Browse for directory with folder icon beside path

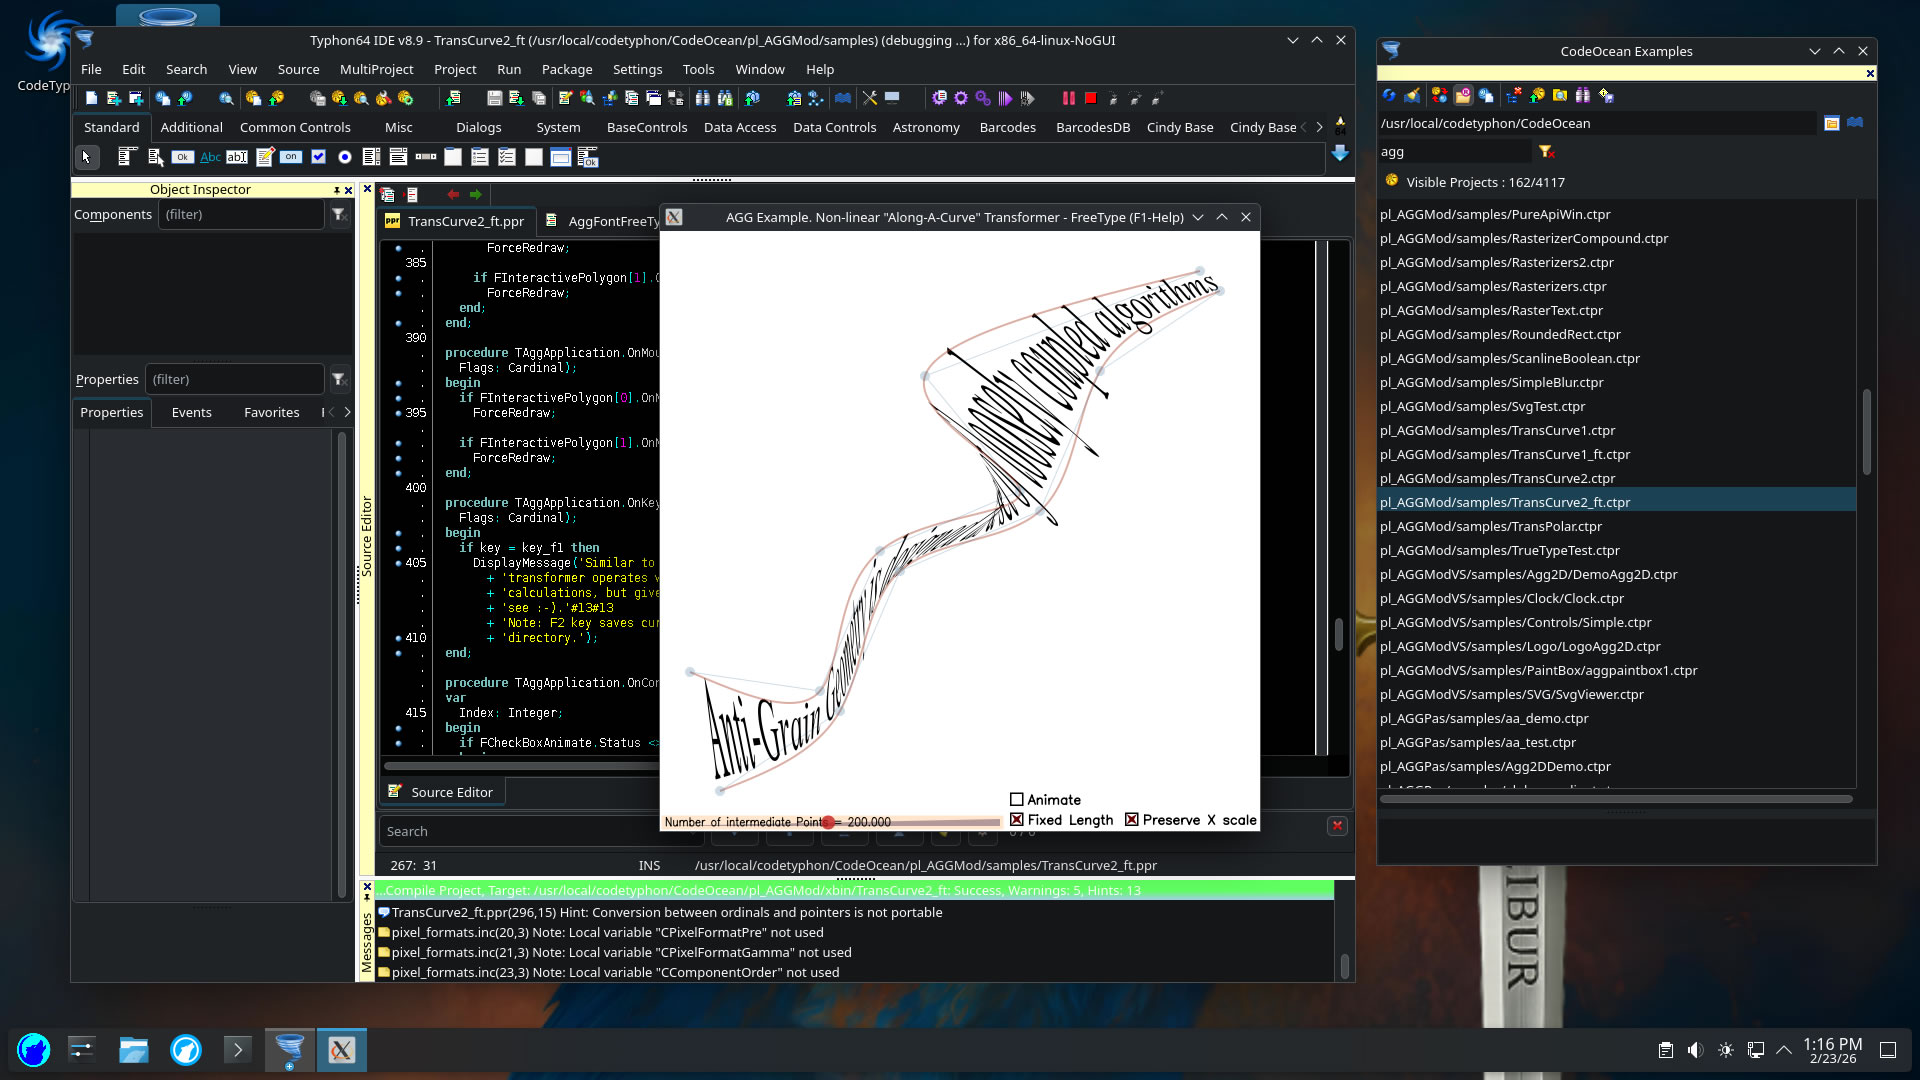click(1831, 123)
